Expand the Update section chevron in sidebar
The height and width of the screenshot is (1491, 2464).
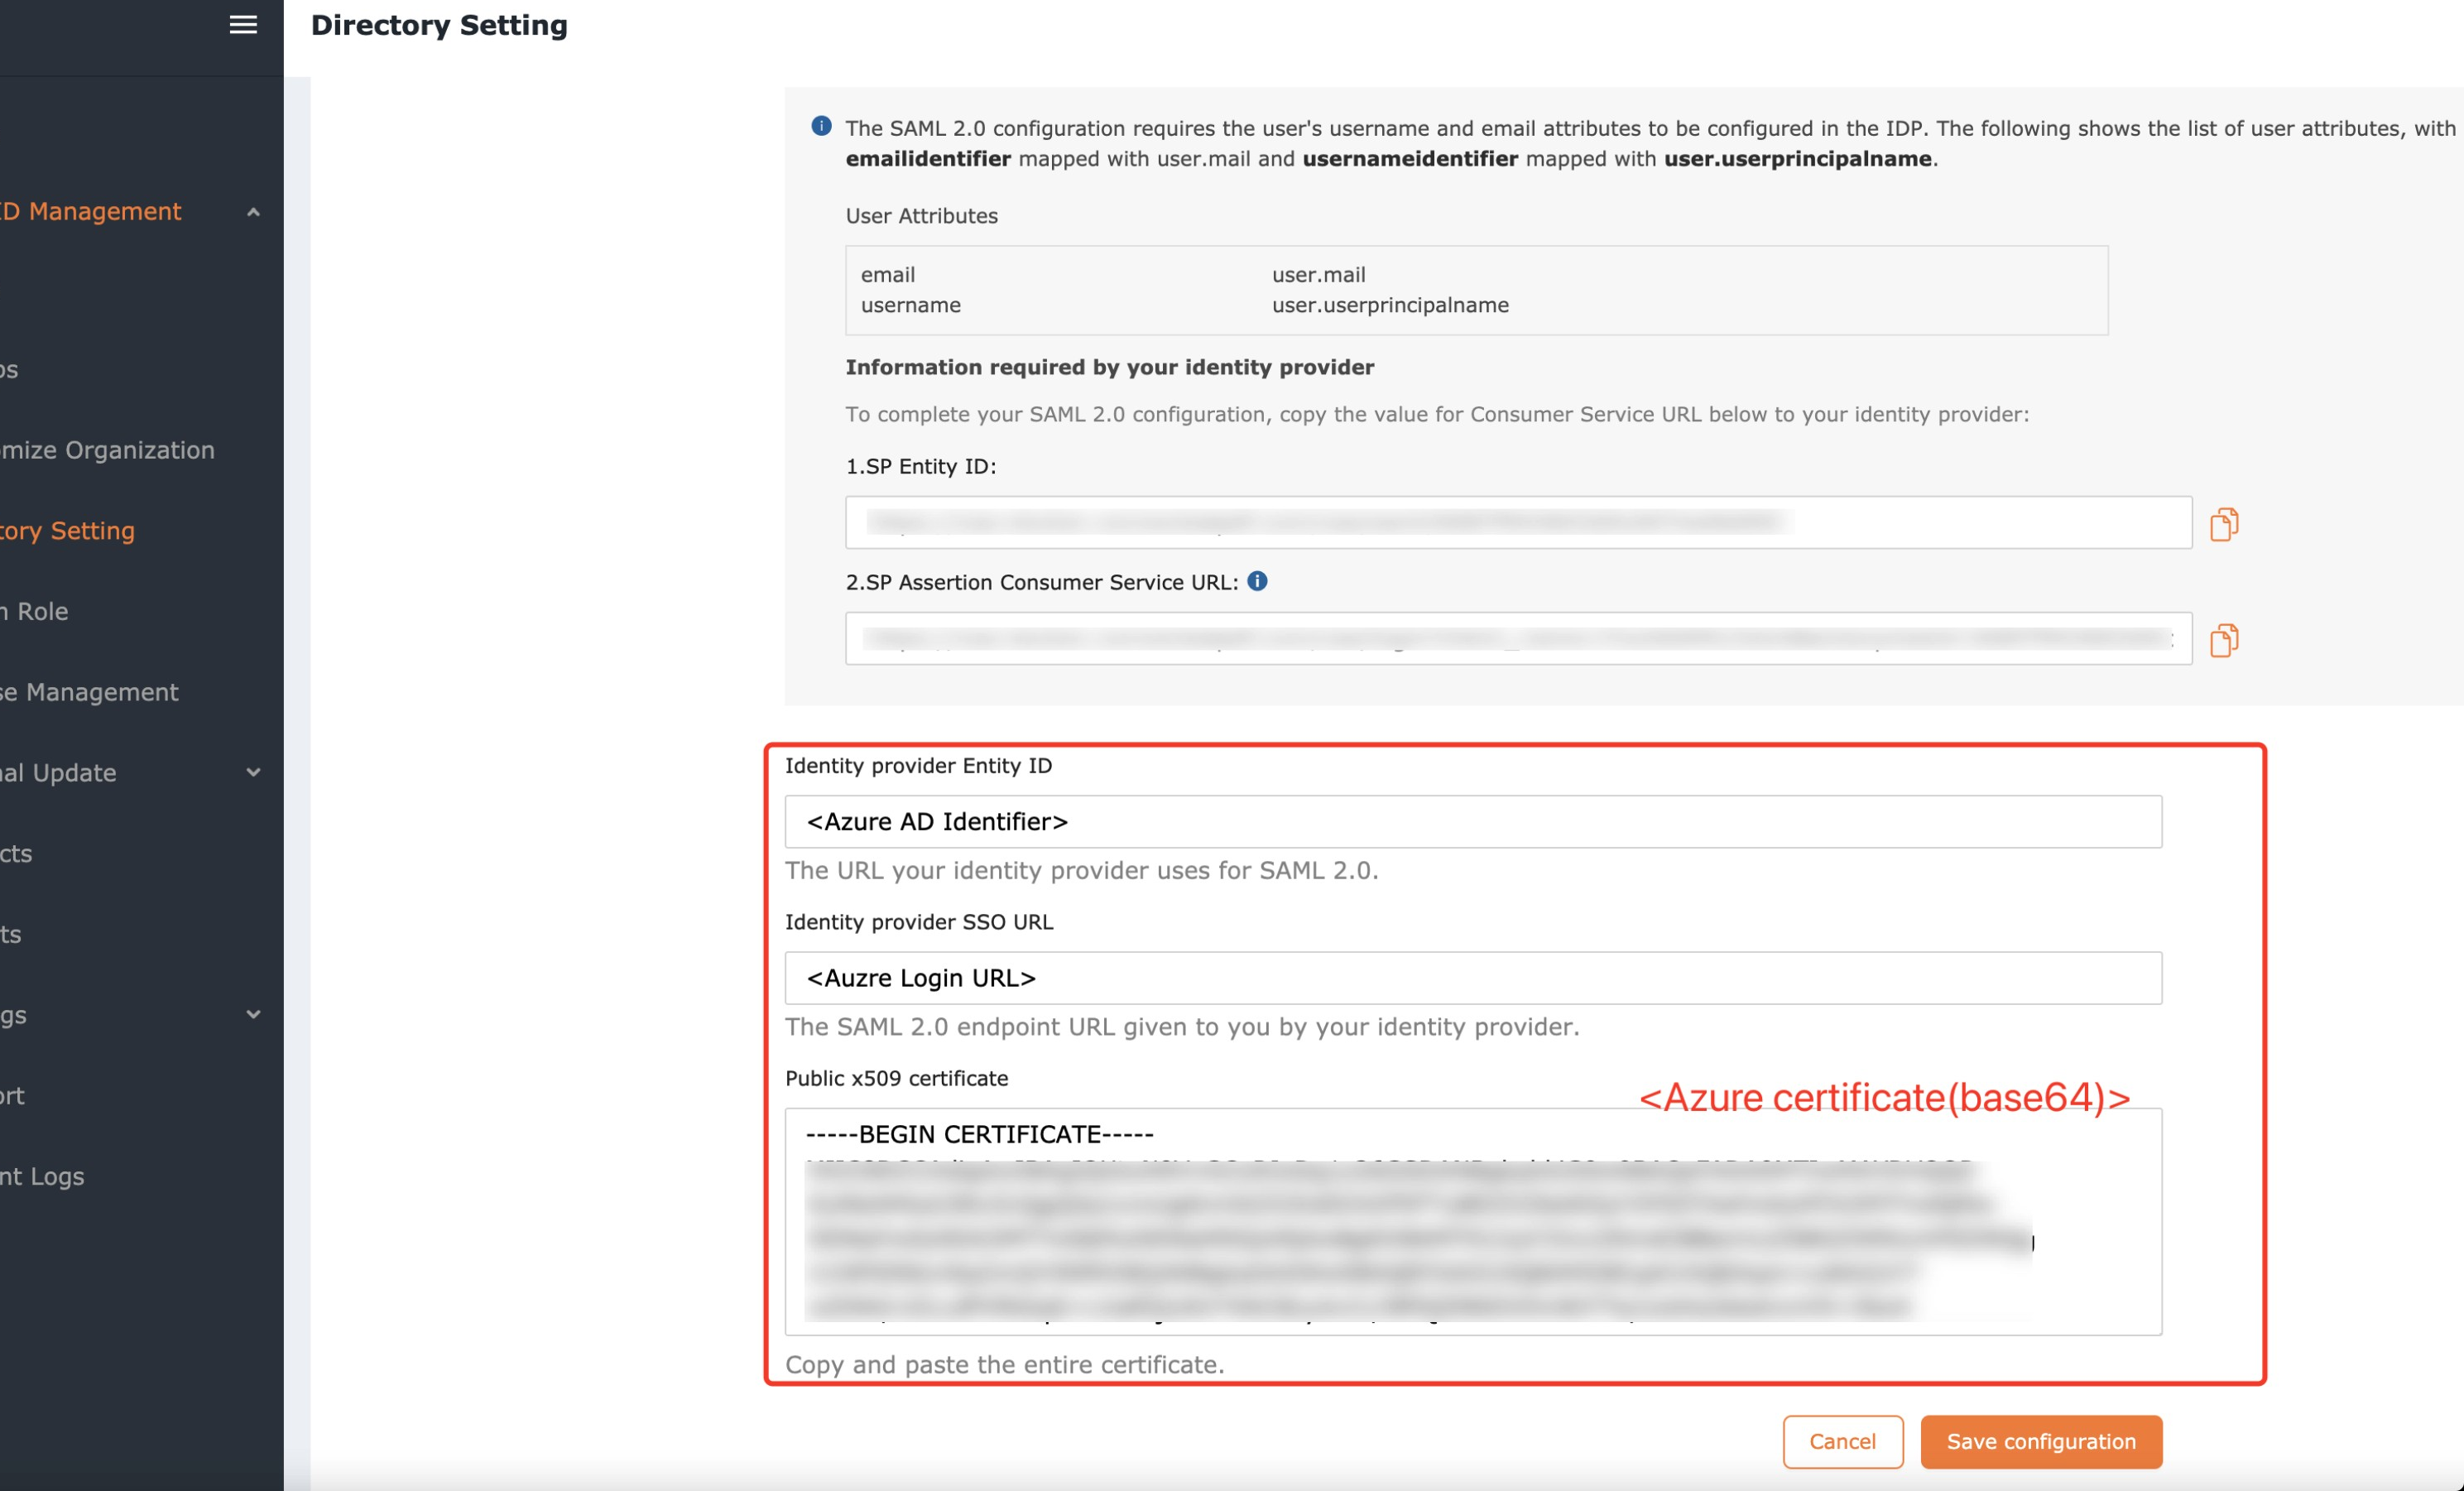pyautogui.click(x=252, y=772)
